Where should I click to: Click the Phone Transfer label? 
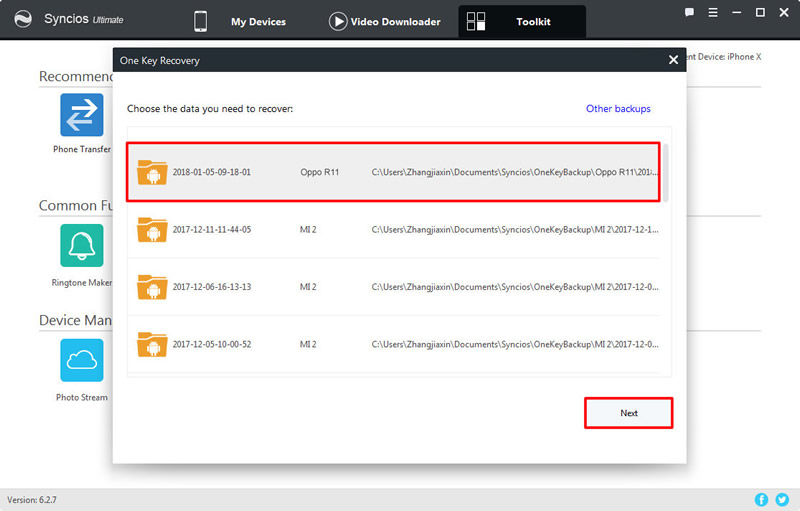click(x=82, y=149)
